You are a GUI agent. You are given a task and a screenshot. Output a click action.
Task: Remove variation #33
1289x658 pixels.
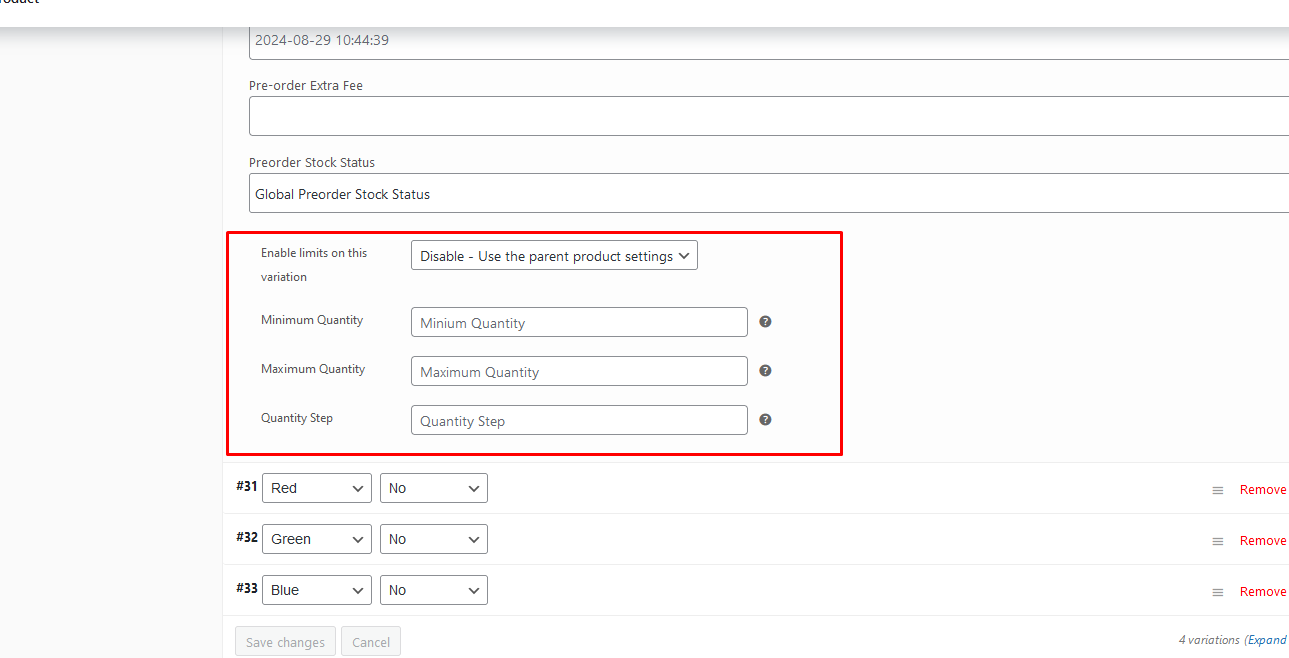pyautogui.click(x=1262, y=592)
